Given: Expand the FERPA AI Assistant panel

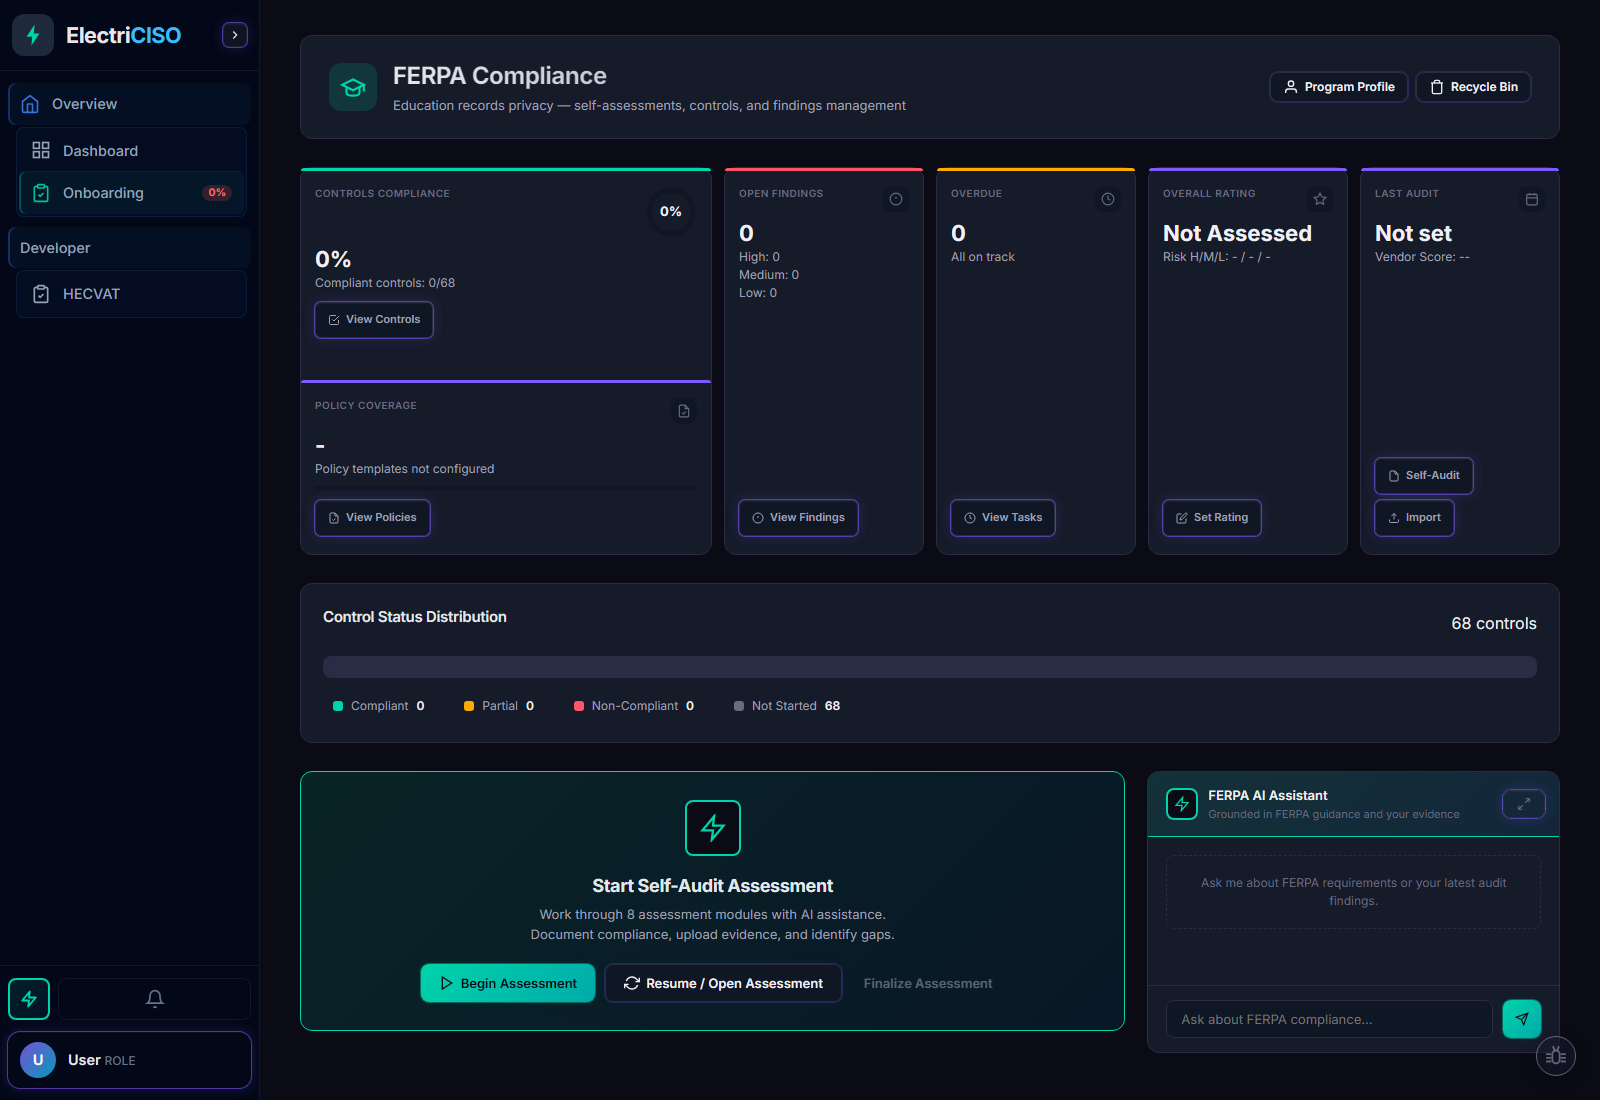Looking at the screenshot, I should click(x=1523, y=804).
